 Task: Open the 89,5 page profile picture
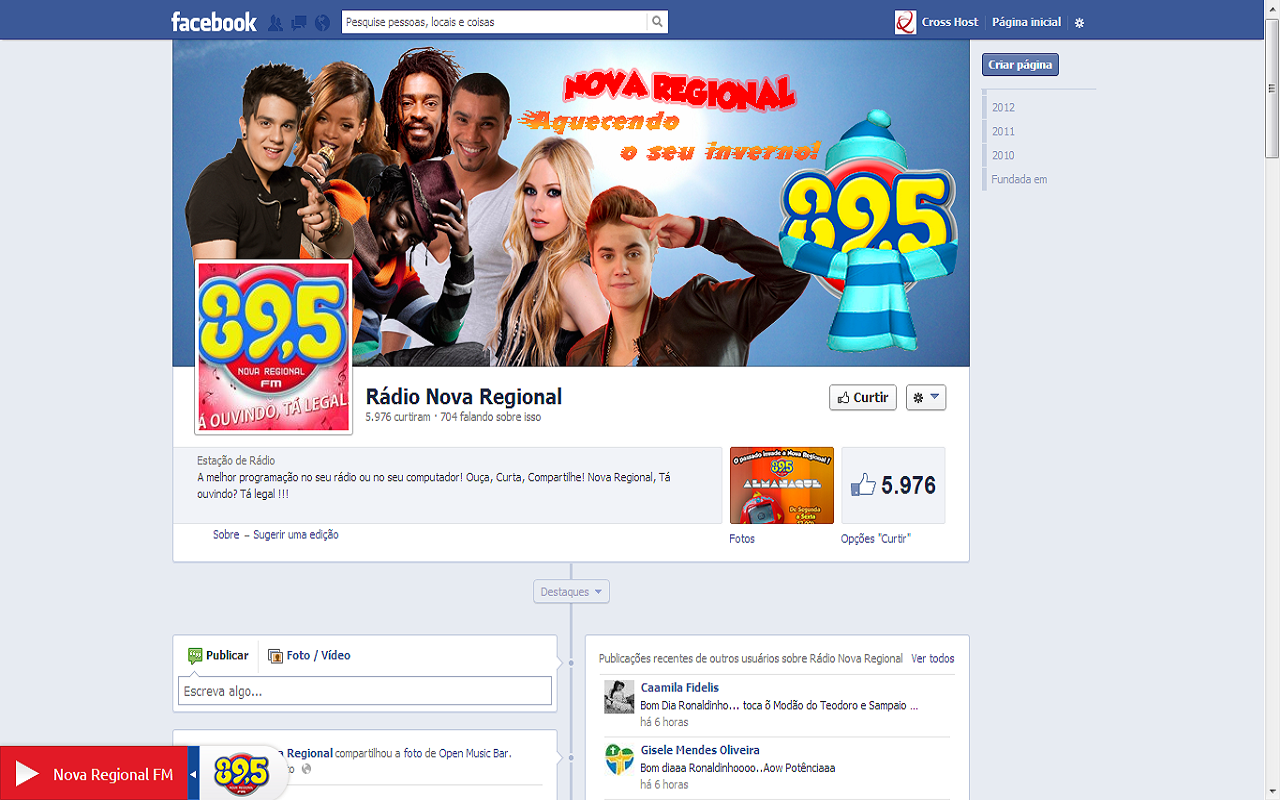click(273, 347)
